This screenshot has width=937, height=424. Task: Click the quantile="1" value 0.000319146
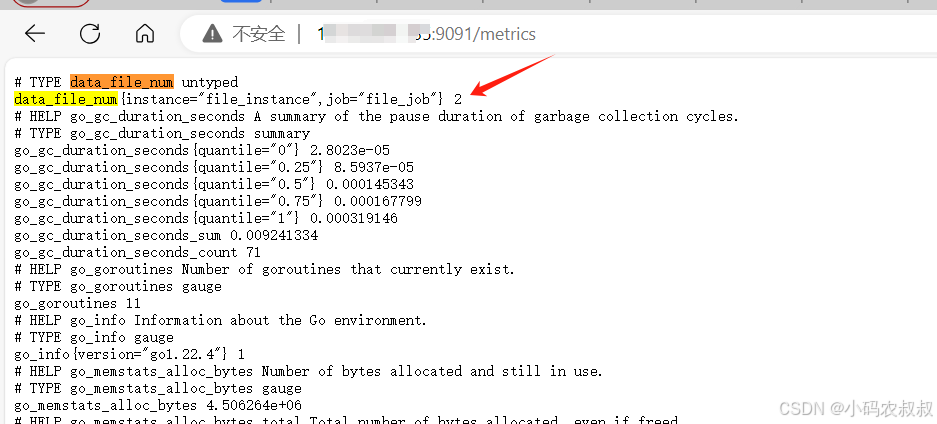pyautogui.click(x=354, y=218)
